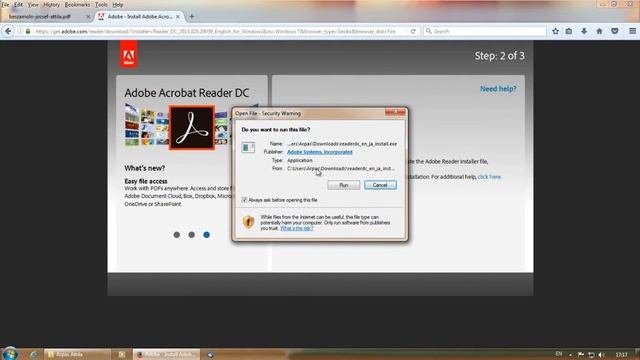Click the Need help? link
Viewport: 640px width, 360px height.
click(x=498, y=89)
